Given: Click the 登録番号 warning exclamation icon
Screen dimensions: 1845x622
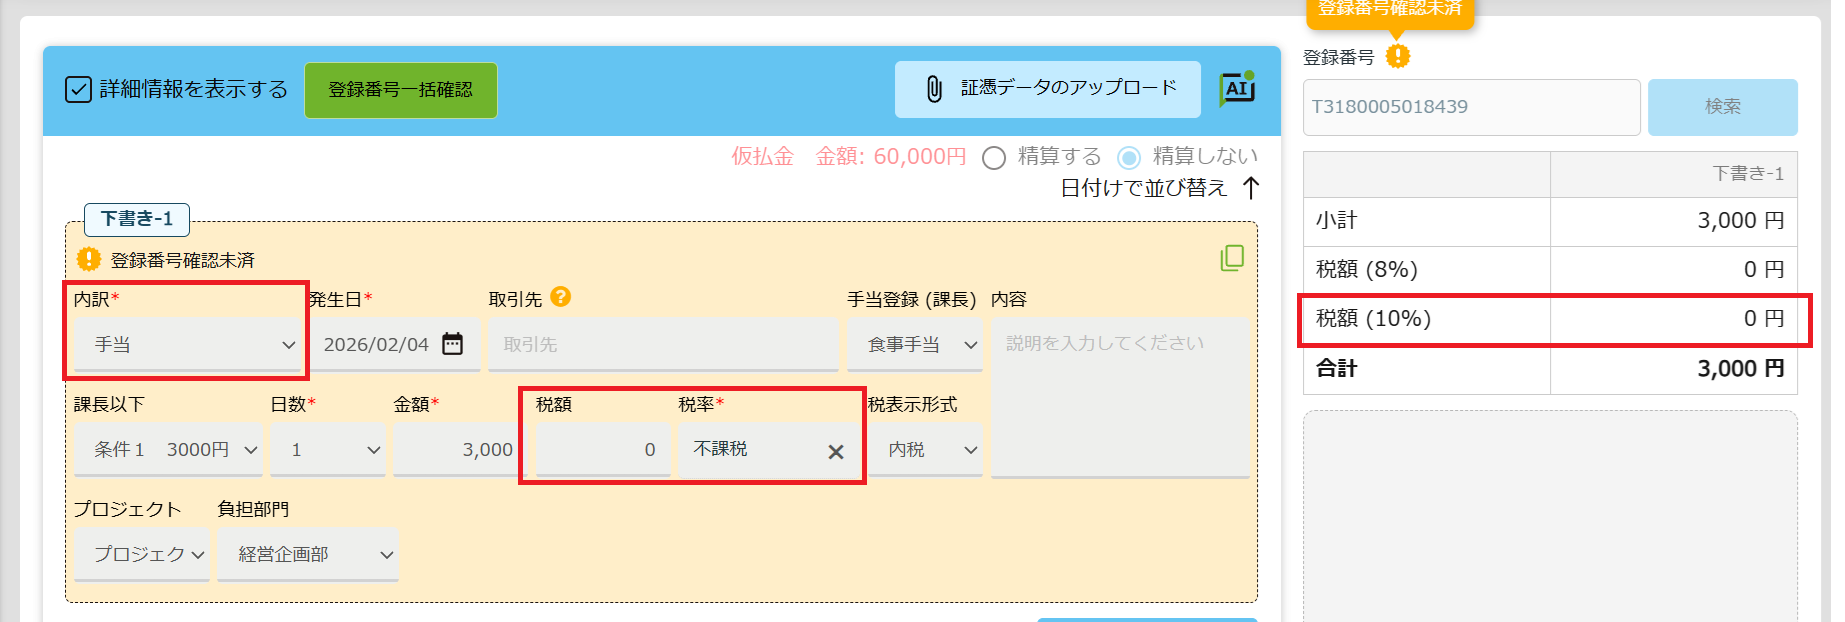Looking at the screenshot, I should pyautogui.click(x=1398, y=57).
